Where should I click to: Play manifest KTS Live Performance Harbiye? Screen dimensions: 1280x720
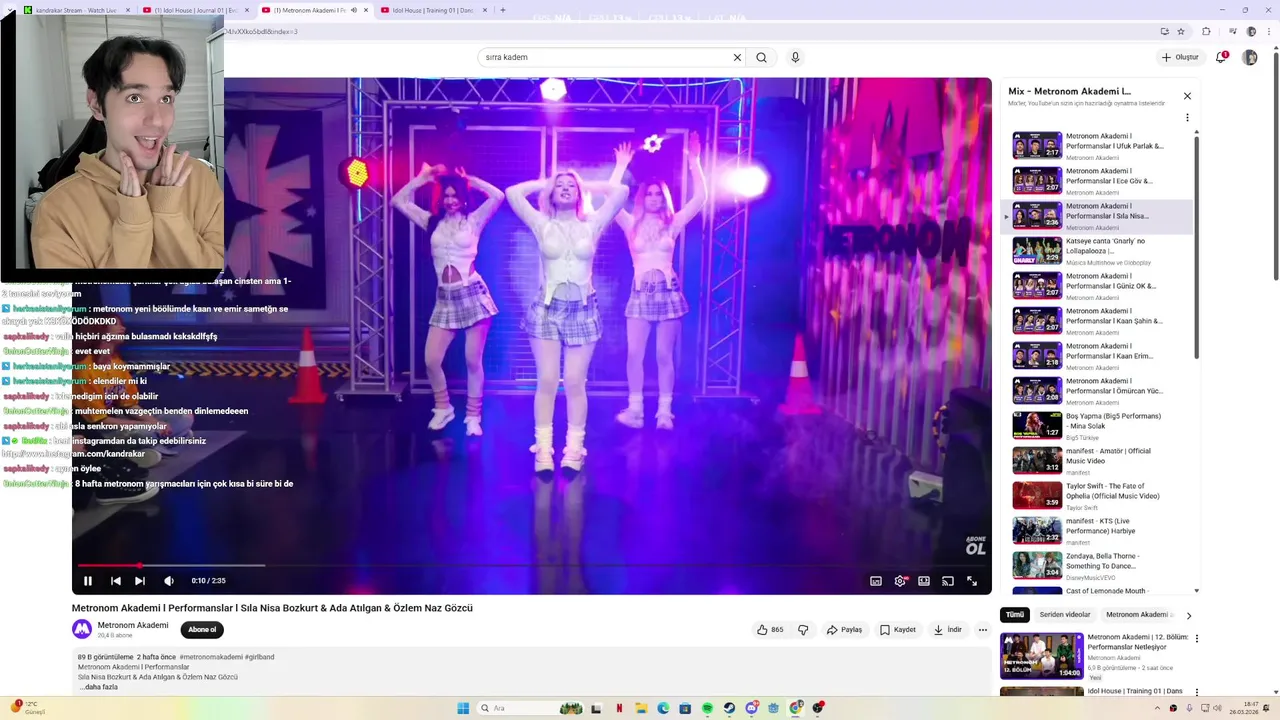pos(1098,531)
